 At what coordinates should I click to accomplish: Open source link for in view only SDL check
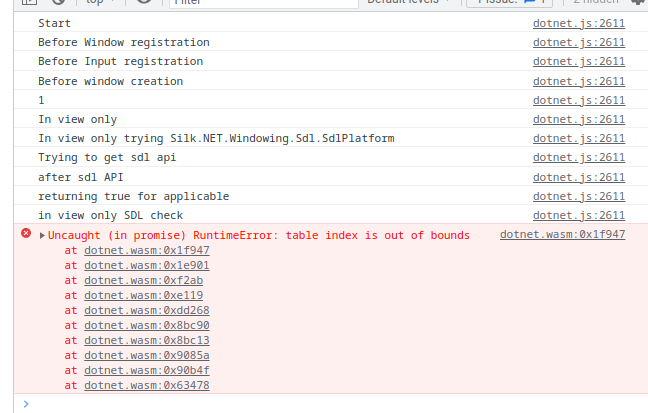[578, 215]
